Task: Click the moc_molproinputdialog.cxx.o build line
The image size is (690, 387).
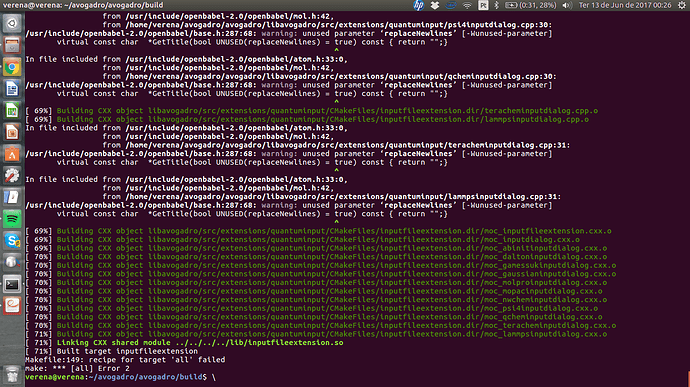Action: (316, 283)
